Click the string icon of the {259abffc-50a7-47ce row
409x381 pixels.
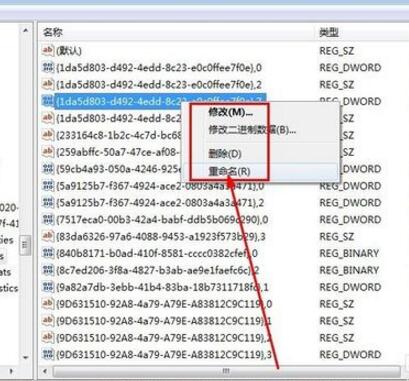click(x=48, y=152)
